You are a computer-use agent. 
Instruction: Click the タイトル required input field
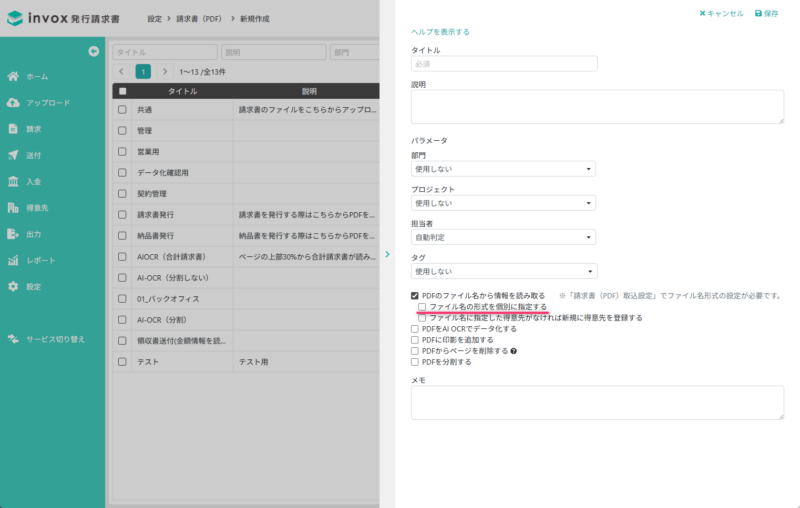504,64
